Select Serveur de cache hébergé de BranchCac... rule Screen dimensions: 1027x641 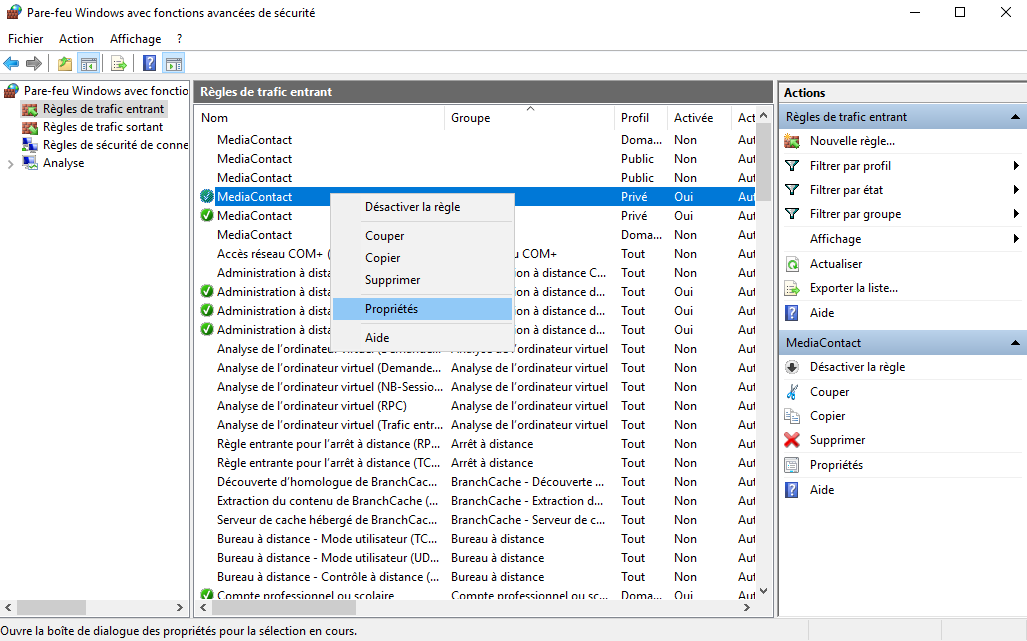[x=327, y=520]
